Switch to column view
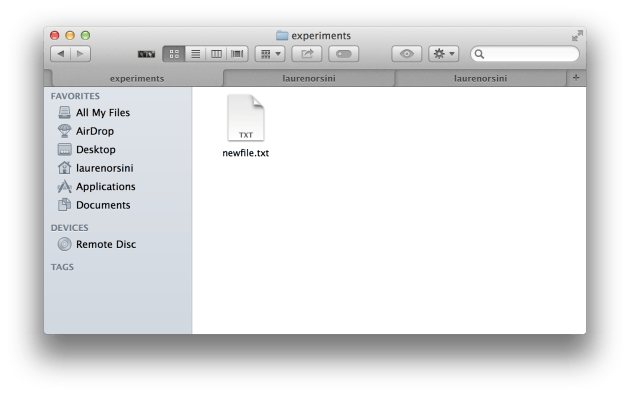 tap(216, 54)
